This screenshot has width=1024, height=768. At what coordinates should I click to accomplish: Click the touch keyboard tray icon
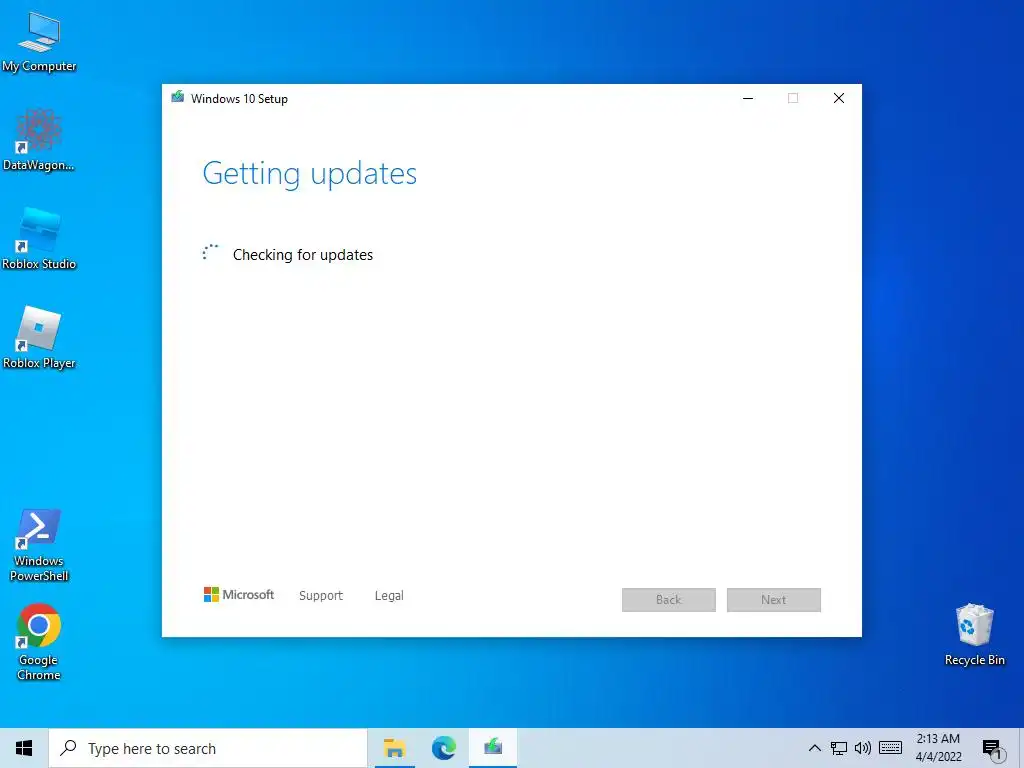pyautogui.click(x=890, y=748)
